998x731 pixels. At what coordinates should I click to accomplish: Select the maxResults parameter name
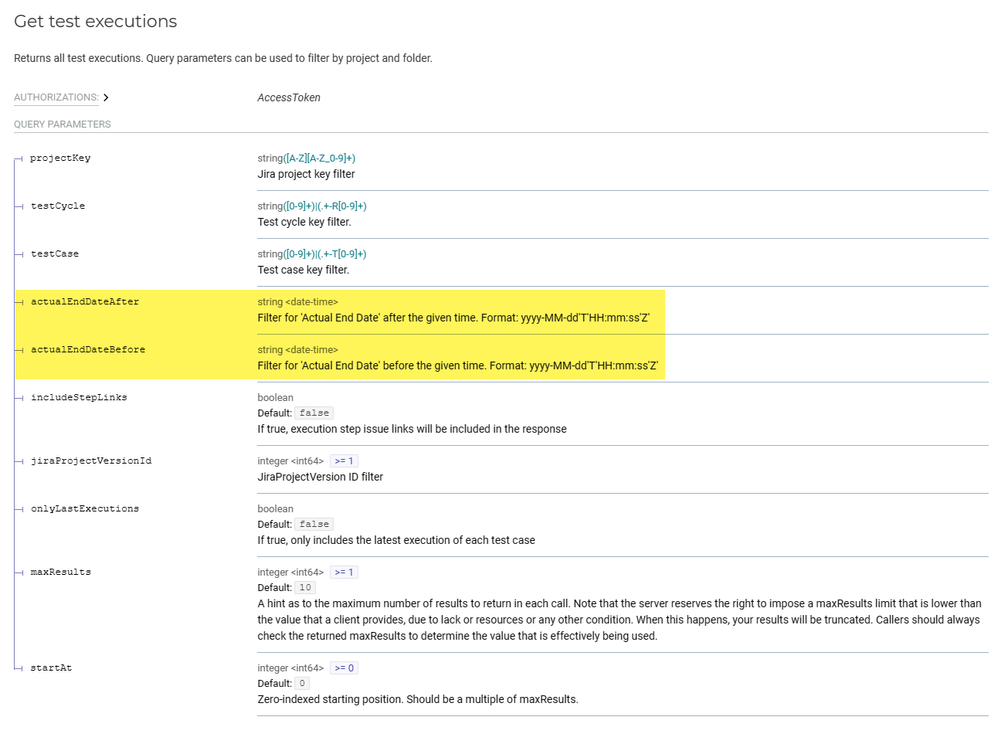[x=60, y=572]
